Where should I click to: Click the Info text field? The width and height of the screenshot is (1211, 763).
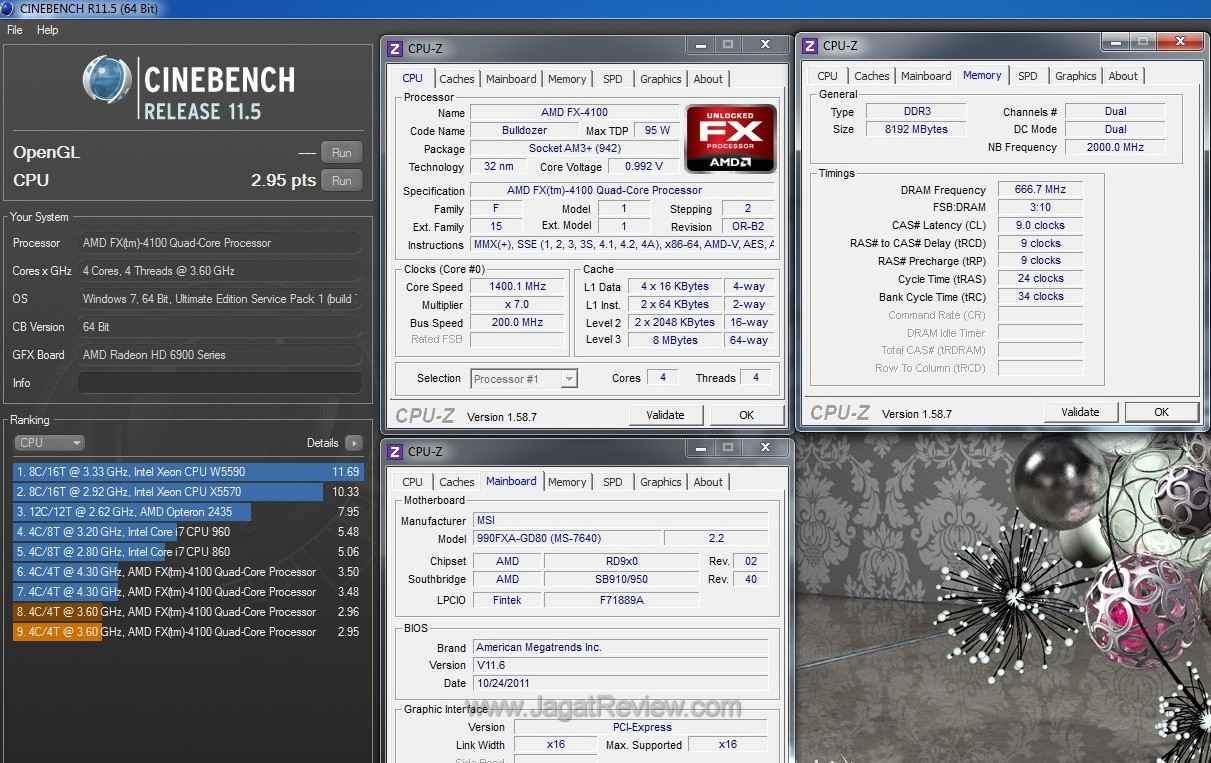click(219, 383)
